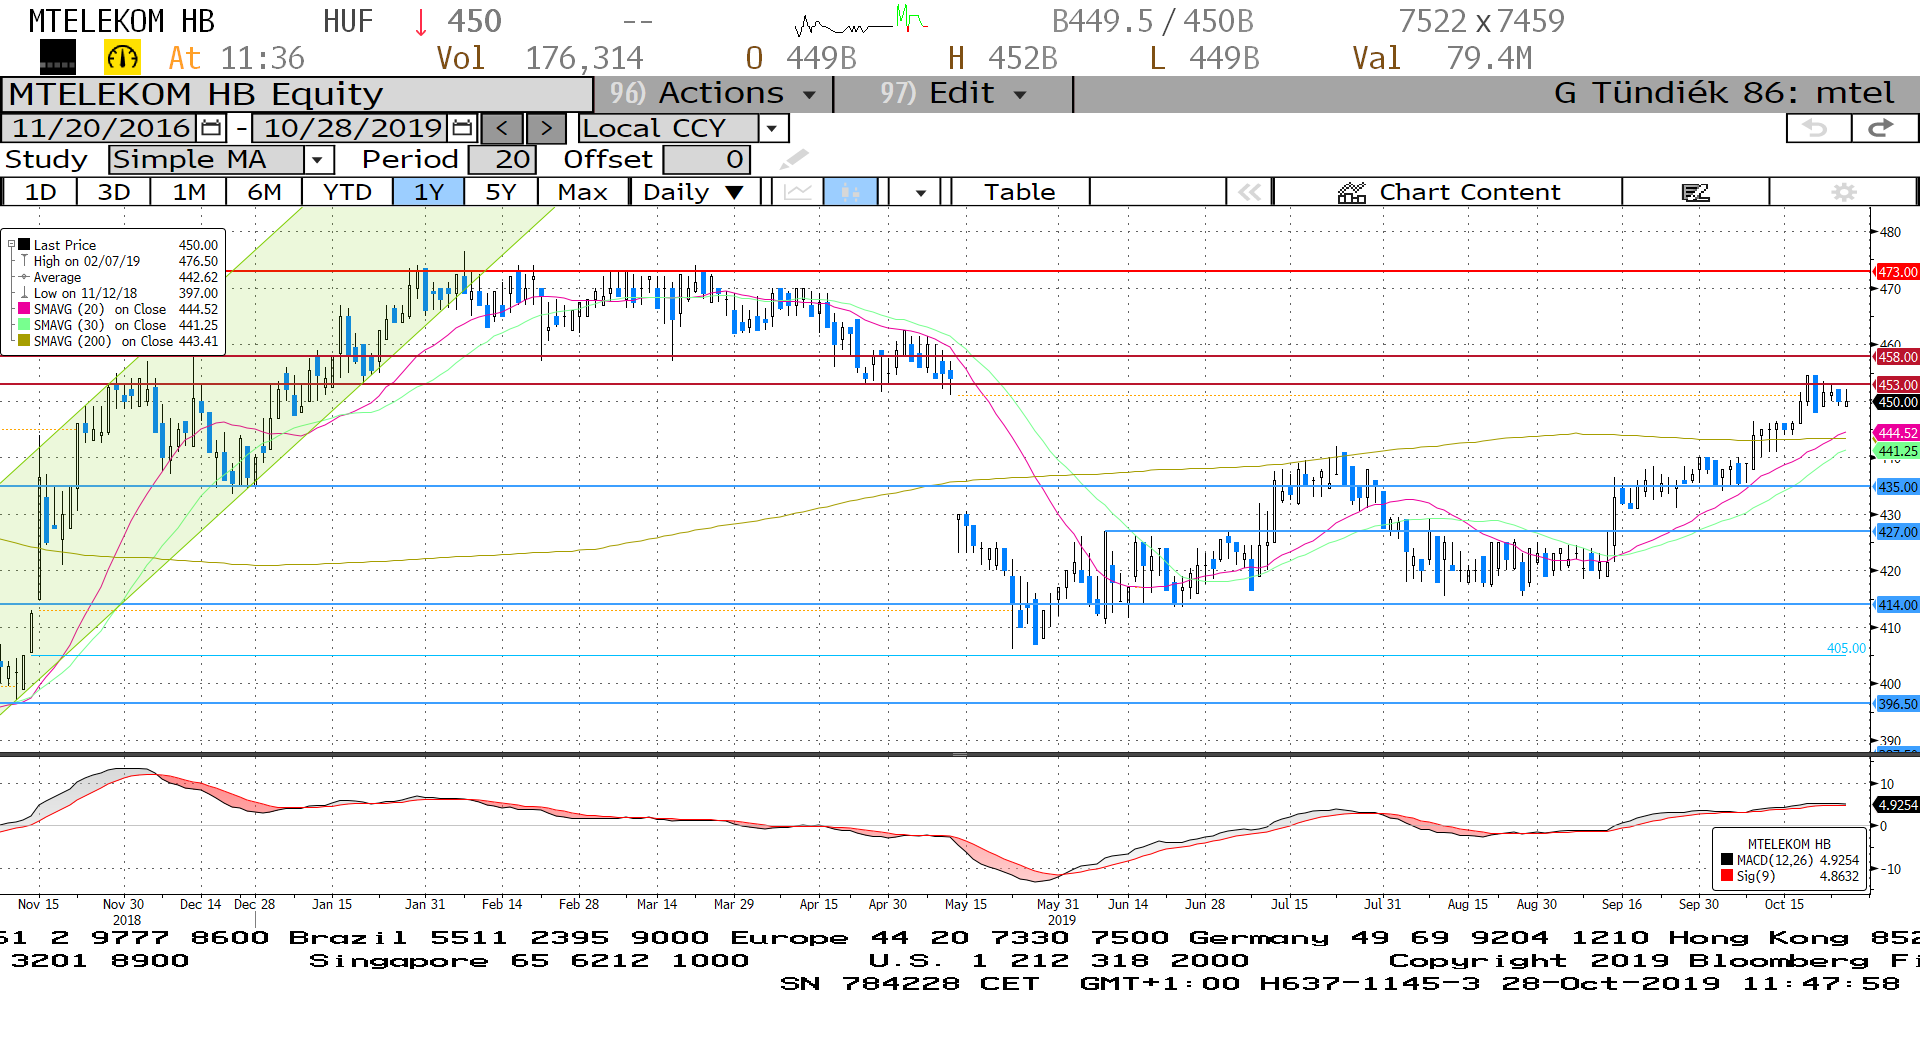The height and width of the screenshot is (1039, 1920).
Task: Click the double-chevron collapse icon
Action: 1250,192
